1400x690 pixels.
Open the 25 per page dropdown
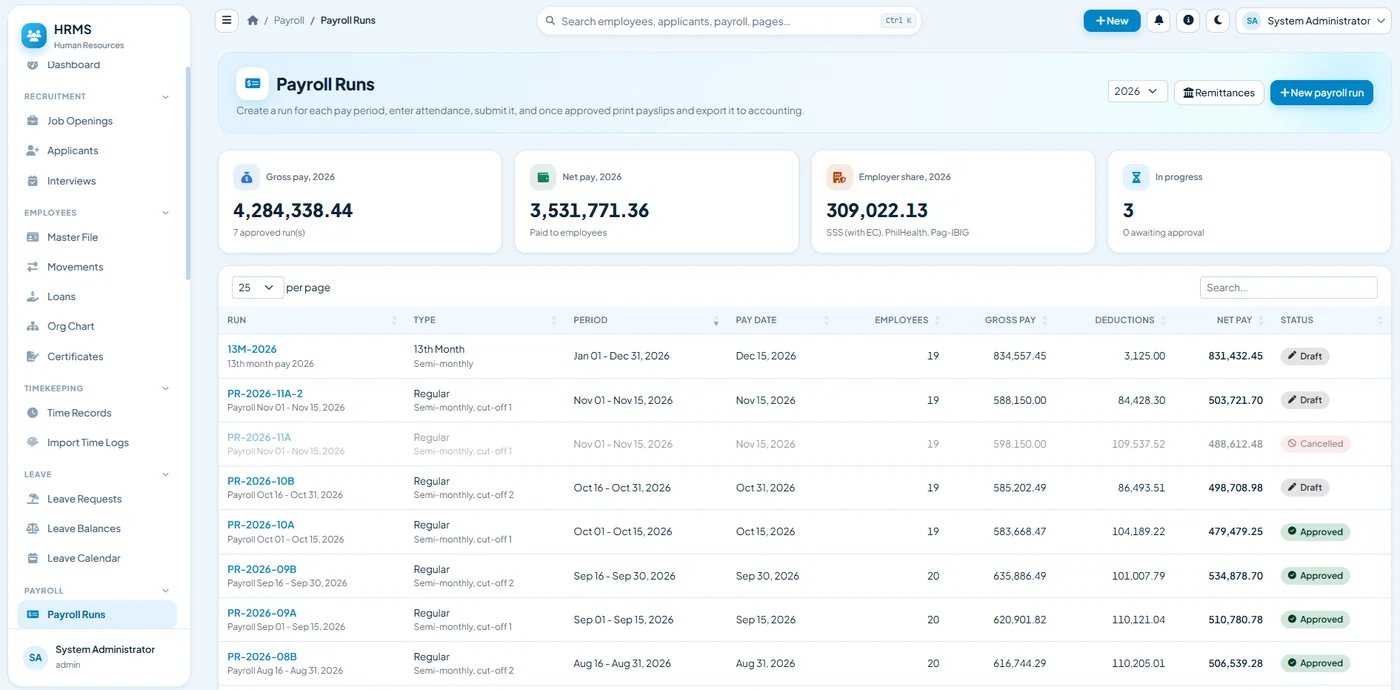click(258, 287)
